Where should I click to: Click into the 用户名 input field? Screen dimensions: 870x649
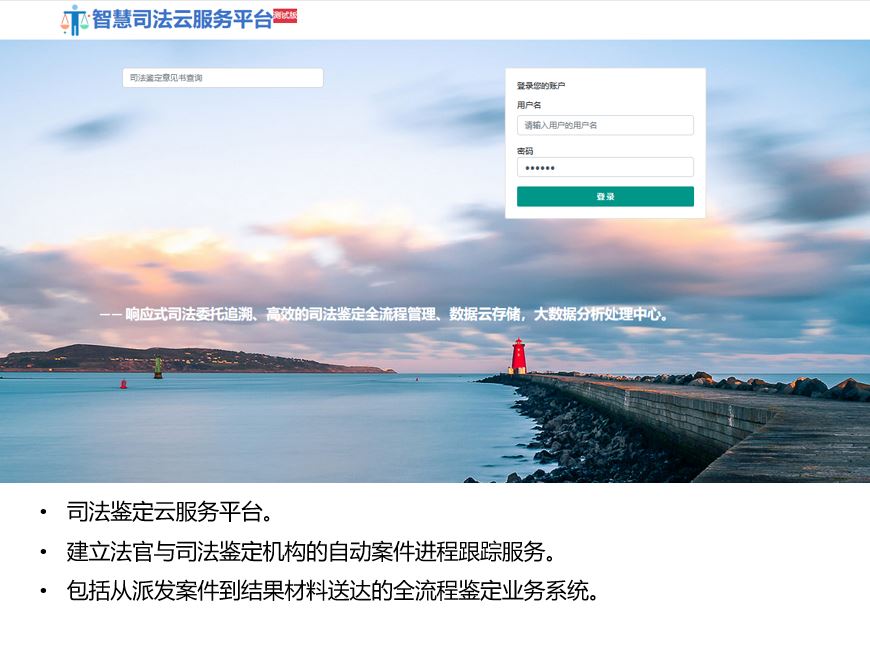(605, 125)
